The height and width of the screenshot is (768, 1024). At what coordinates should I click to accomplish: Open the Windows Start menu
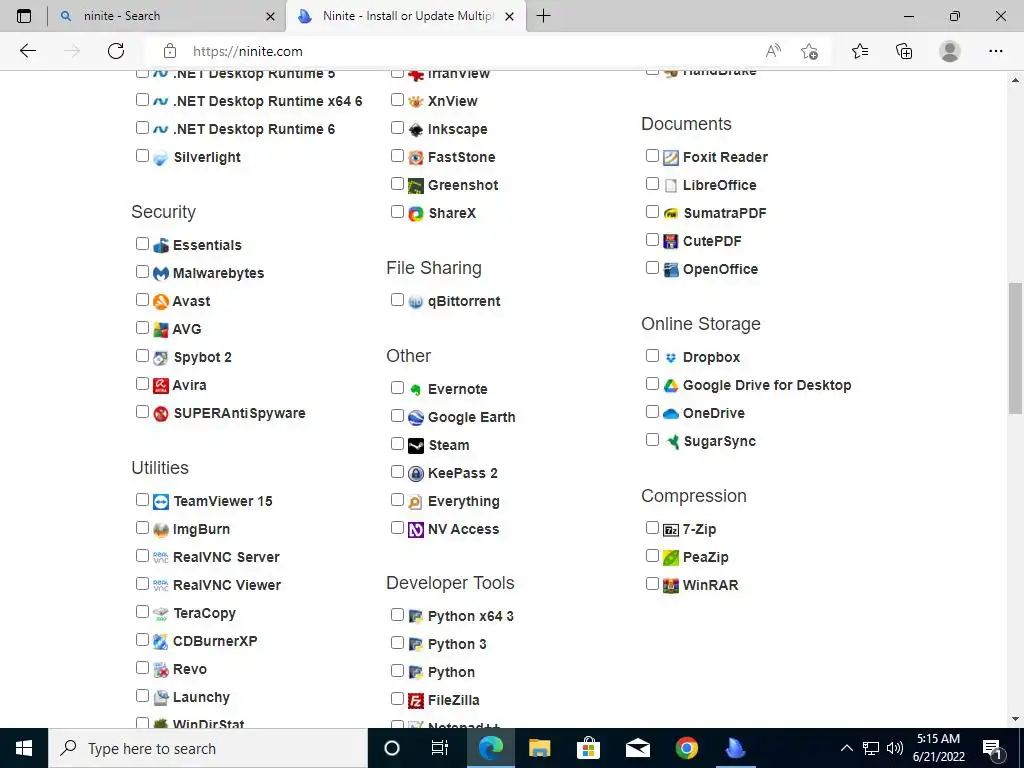pos(24,748)
